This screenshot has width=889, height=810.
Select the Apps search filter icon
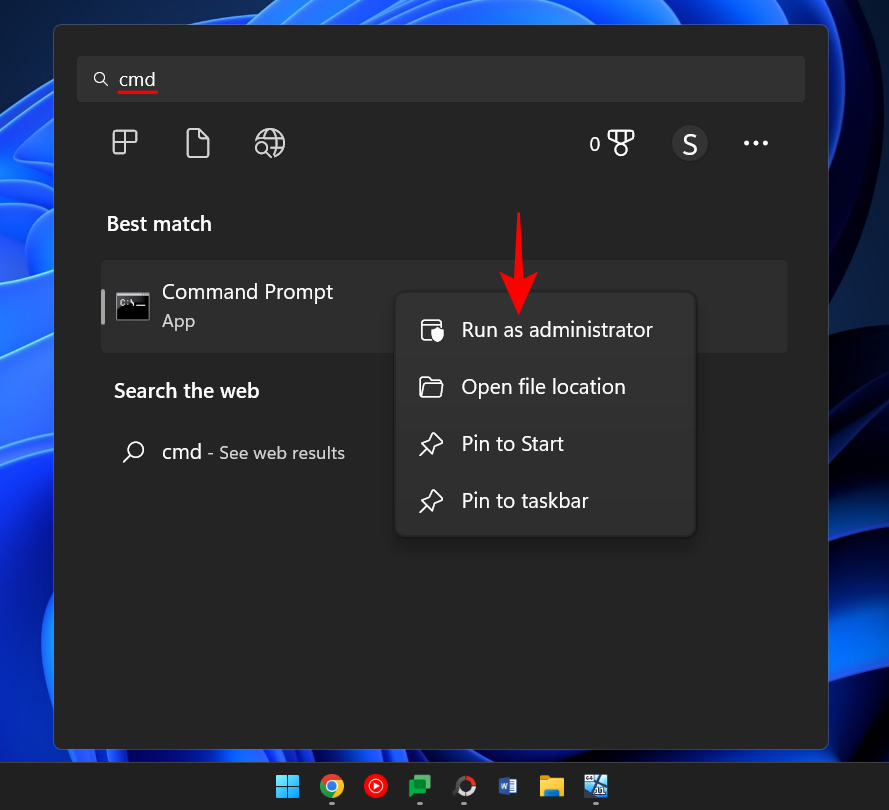[124, 143]
